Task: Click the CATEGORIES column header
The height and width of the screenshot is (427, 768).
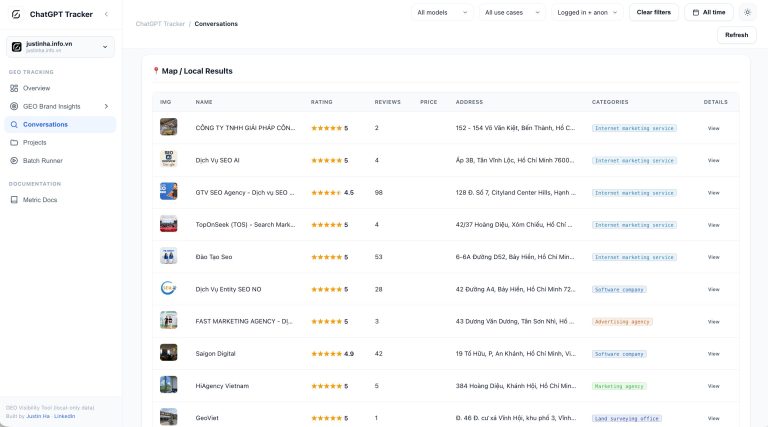Action: pos(610,102)
